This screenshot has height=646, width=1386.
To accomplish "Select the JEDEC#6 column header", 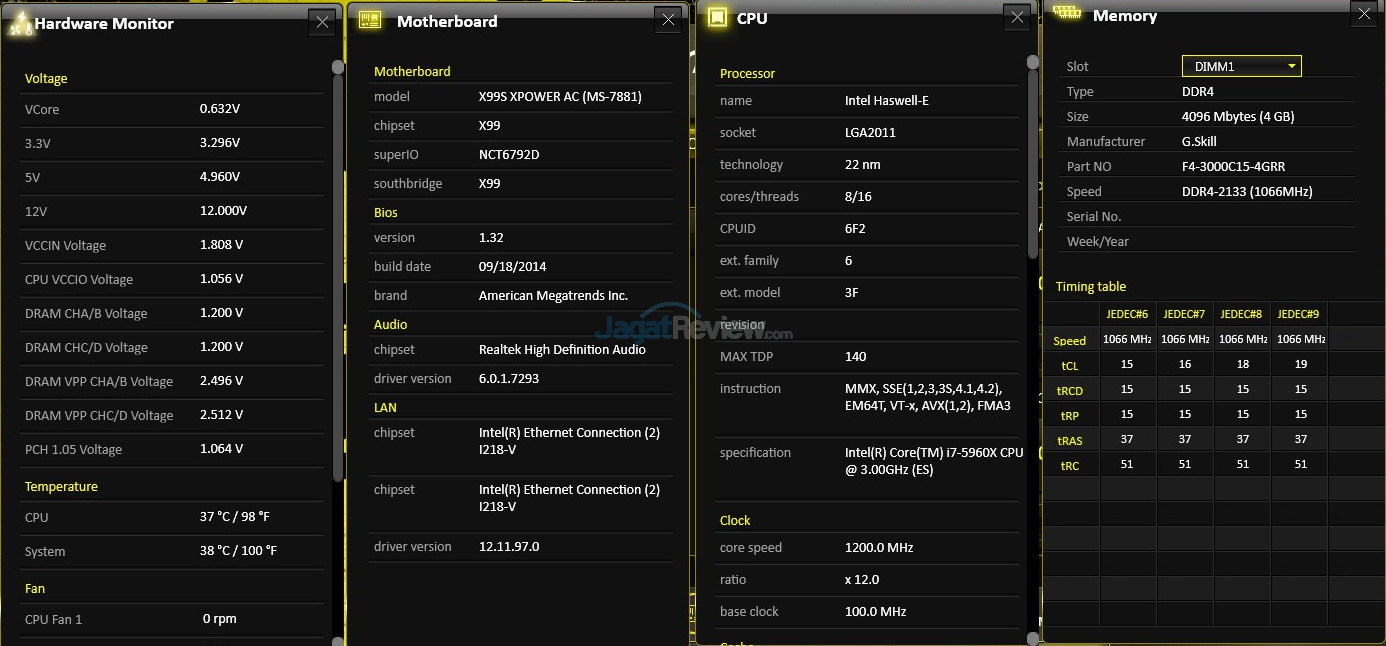I will point(1127,313).
